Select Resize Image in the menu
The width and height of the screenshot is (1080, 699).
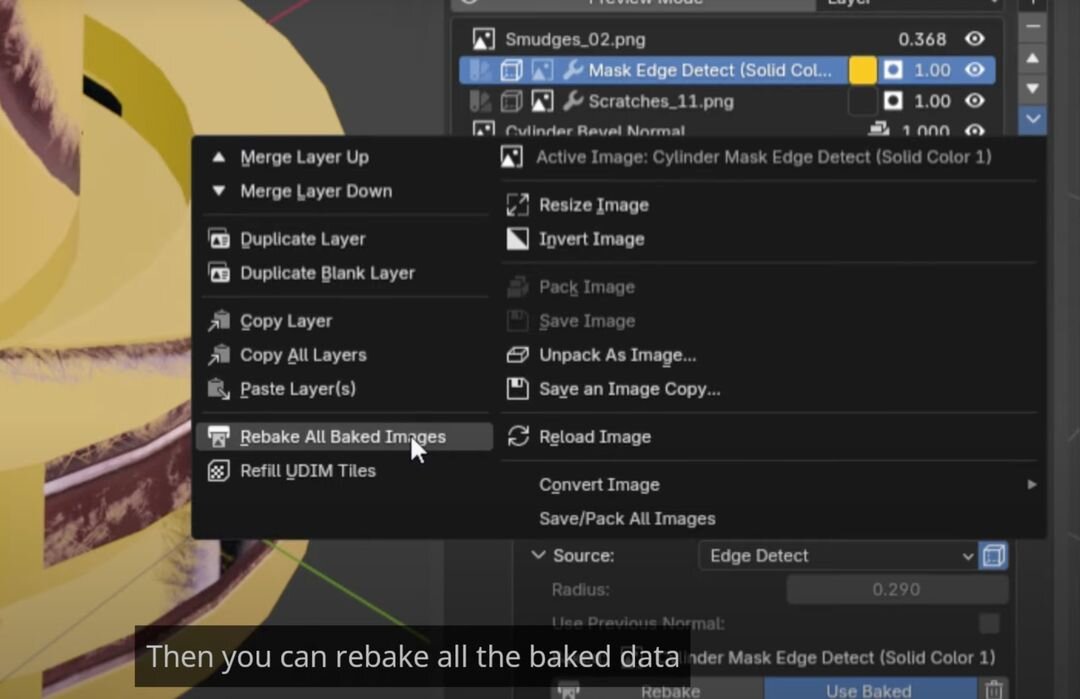(769, 205)
